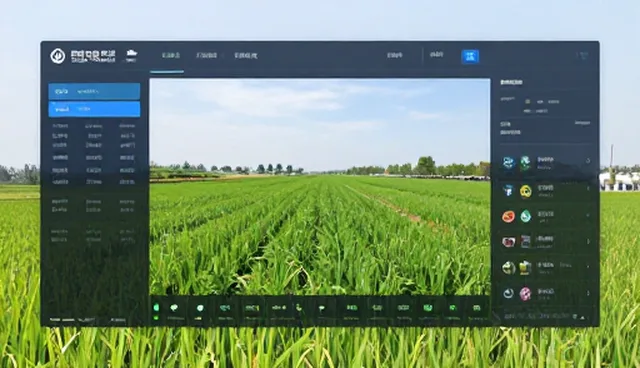The height and width of the screenshot is (368, 640).
Task: Click the rightmost icon in bottom toolbar
Action: [x=476, y=308]
